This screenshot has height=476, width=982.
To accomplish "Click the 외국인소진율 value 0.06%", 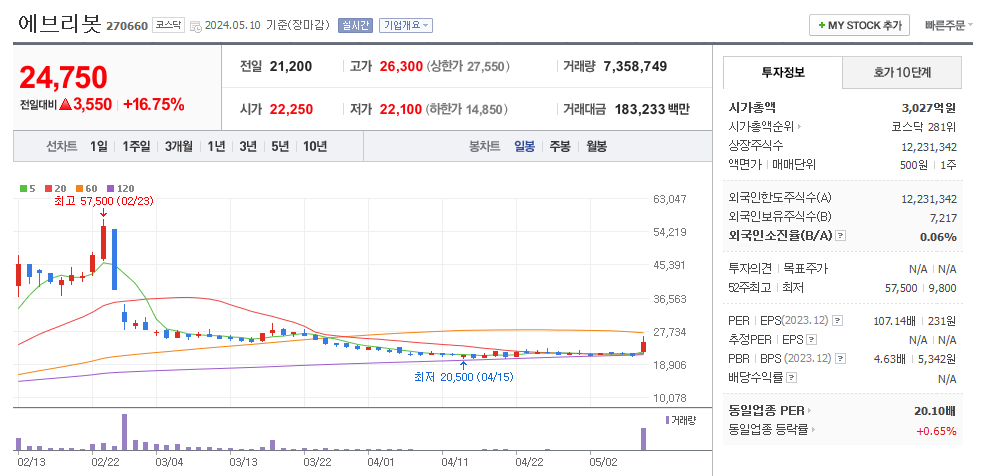I will click(938, 237).
